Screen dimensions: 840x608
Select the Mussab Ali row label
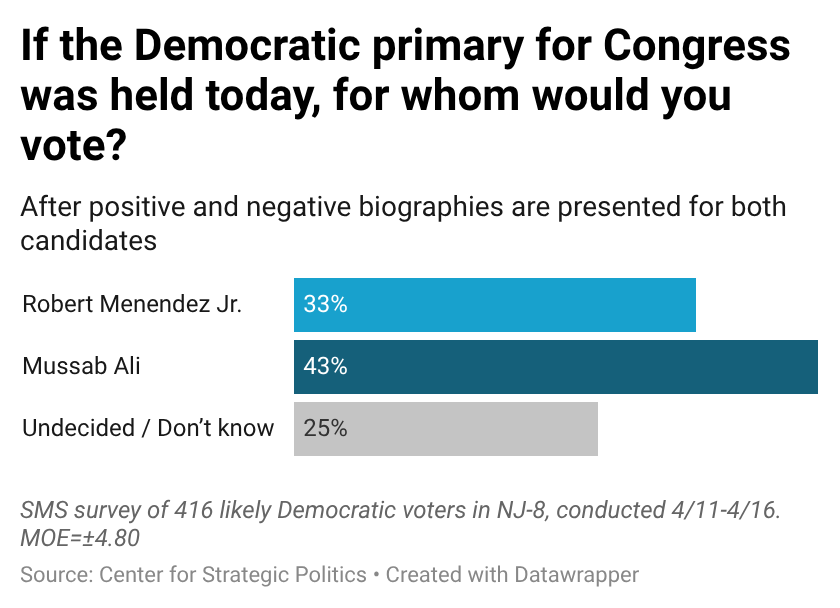82,367
